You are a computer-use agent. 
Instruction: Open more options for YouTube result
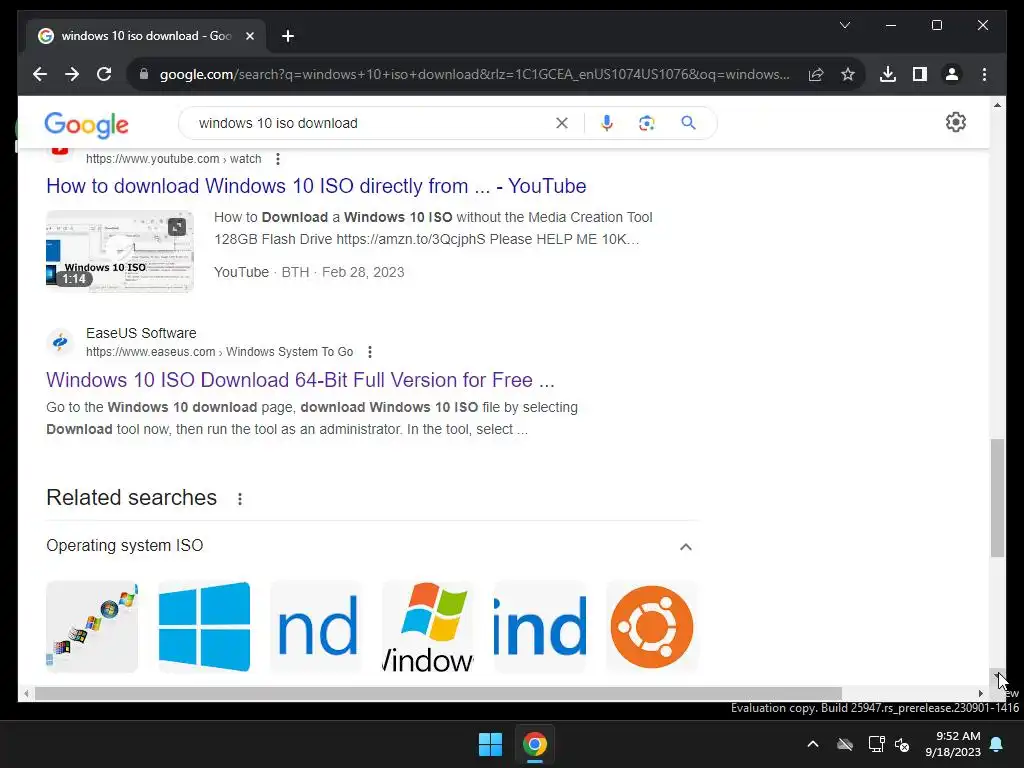278,159
